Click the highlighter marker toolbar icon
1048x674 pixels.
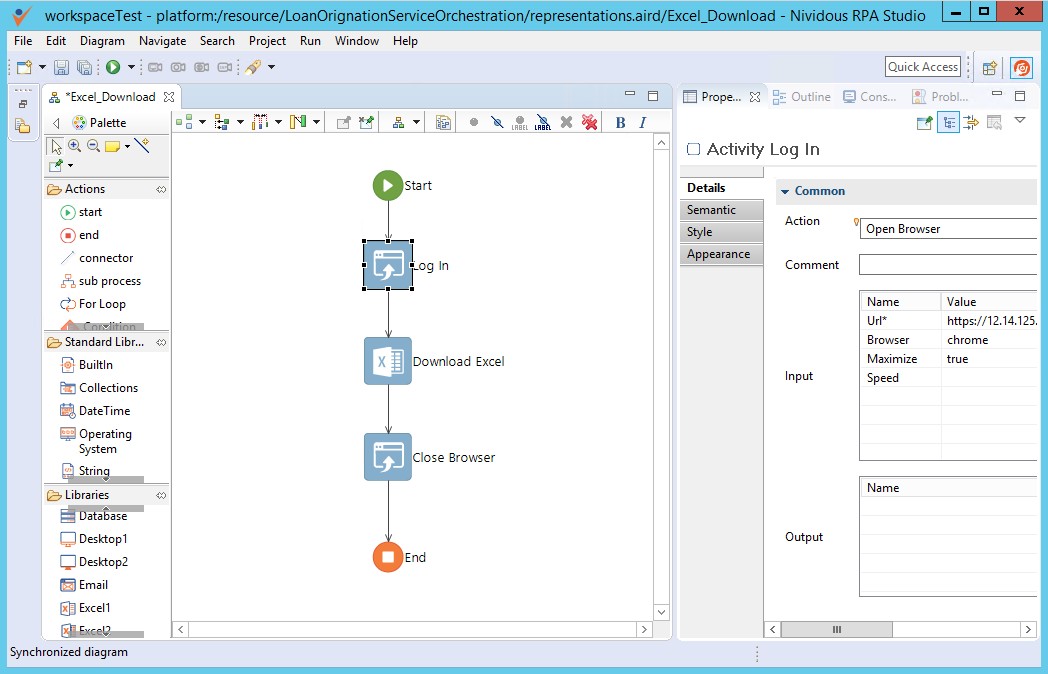(253, 67)
